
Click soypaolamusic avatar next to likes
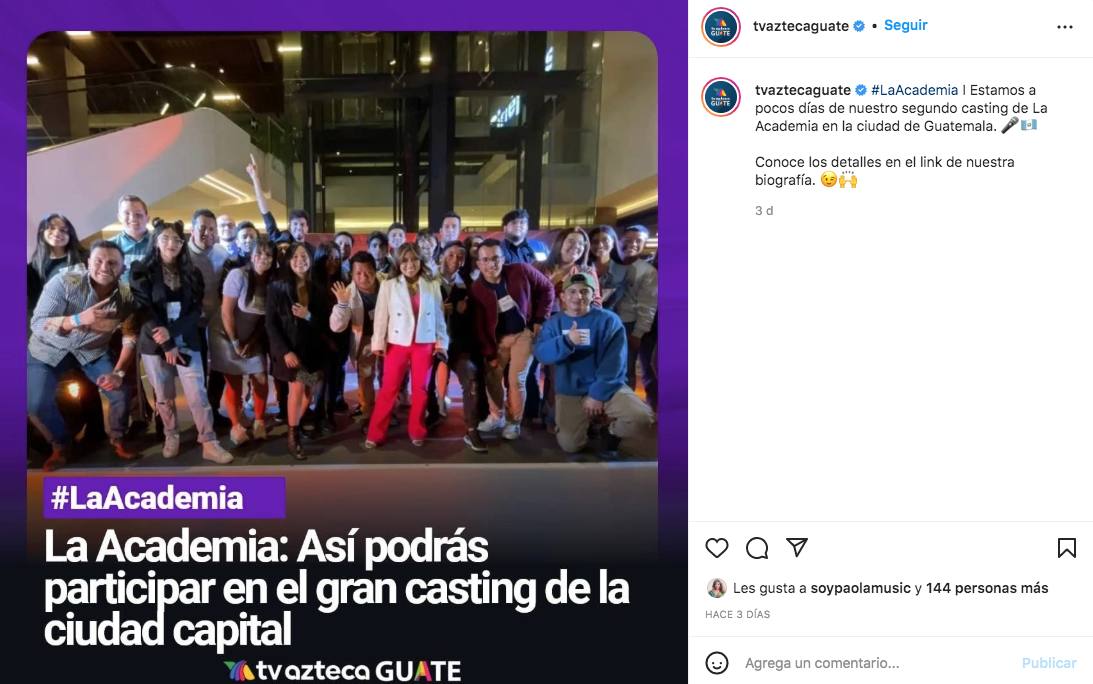717,588
